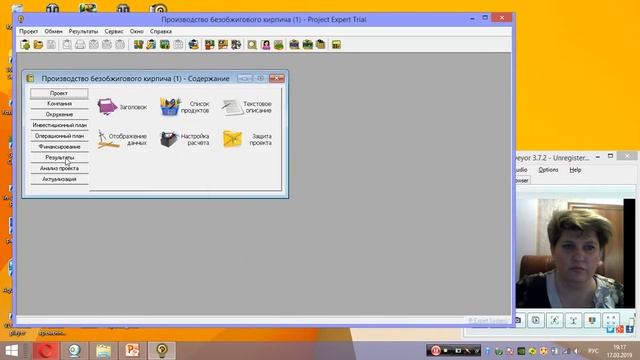Select the Операционный план tab
640x360 pixels.
pyautogui.click(x=59, y=136)
